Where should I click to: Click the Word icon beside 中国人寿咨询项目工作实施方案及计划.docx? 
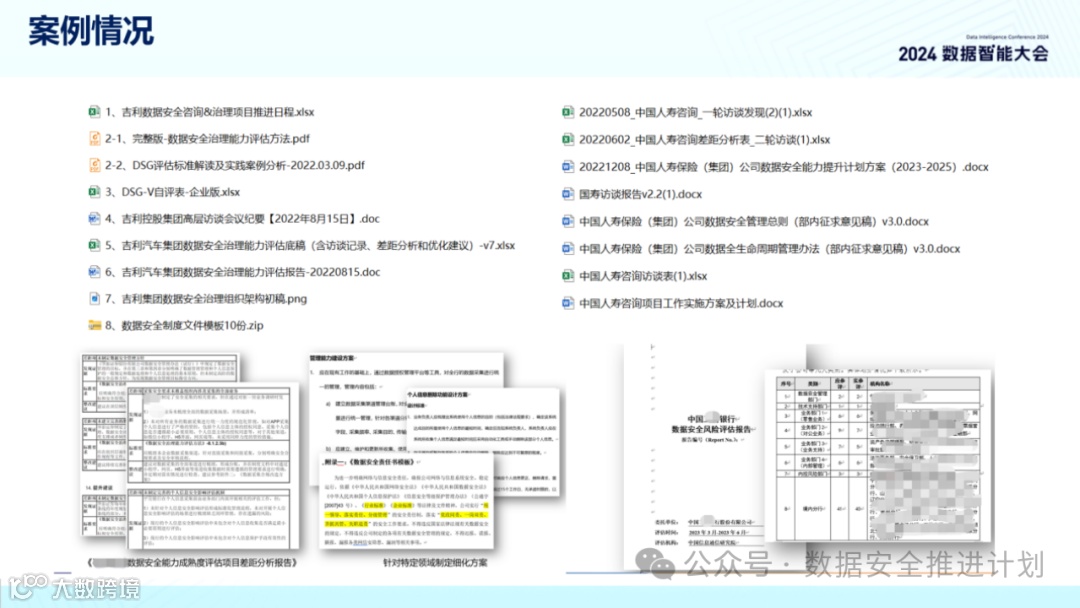tap(568, 303)
